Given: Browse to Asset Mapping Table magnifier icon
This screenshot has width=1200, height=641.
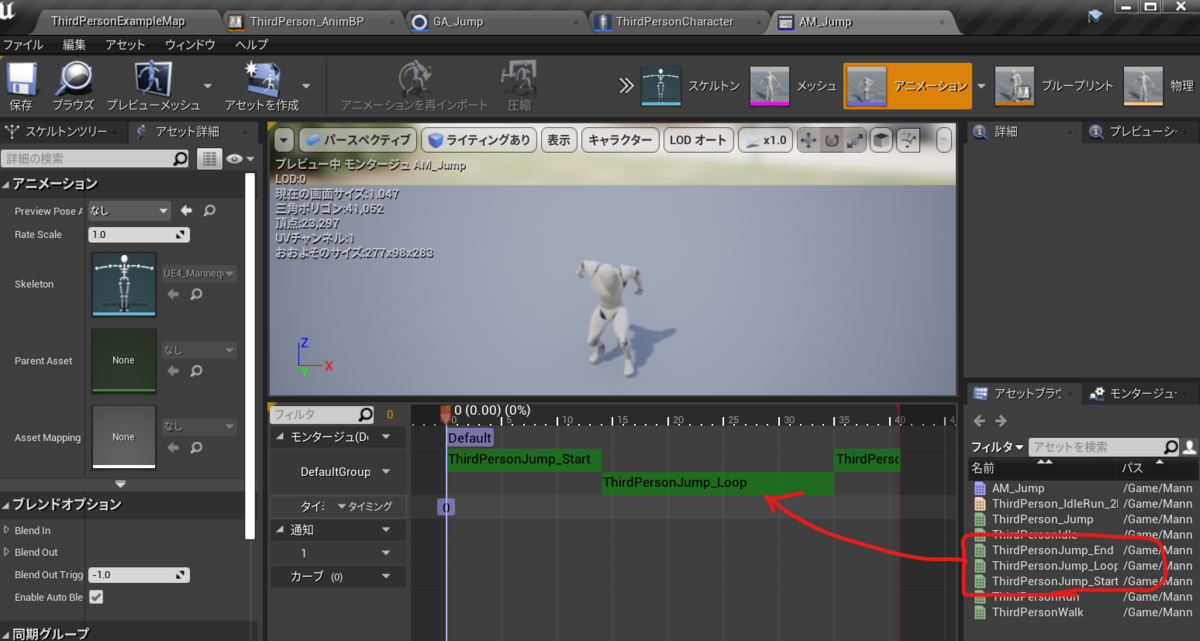Looking at the screenshot, I should (196, 446).
